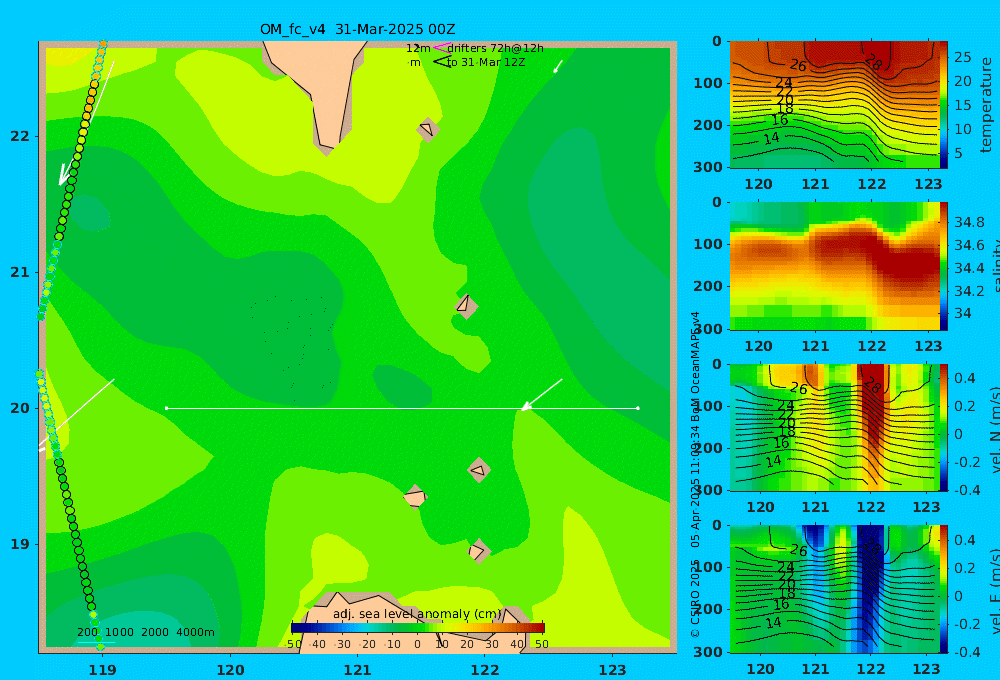
Task: Click the black arrow legend symbol
Action: pos(442,62)
